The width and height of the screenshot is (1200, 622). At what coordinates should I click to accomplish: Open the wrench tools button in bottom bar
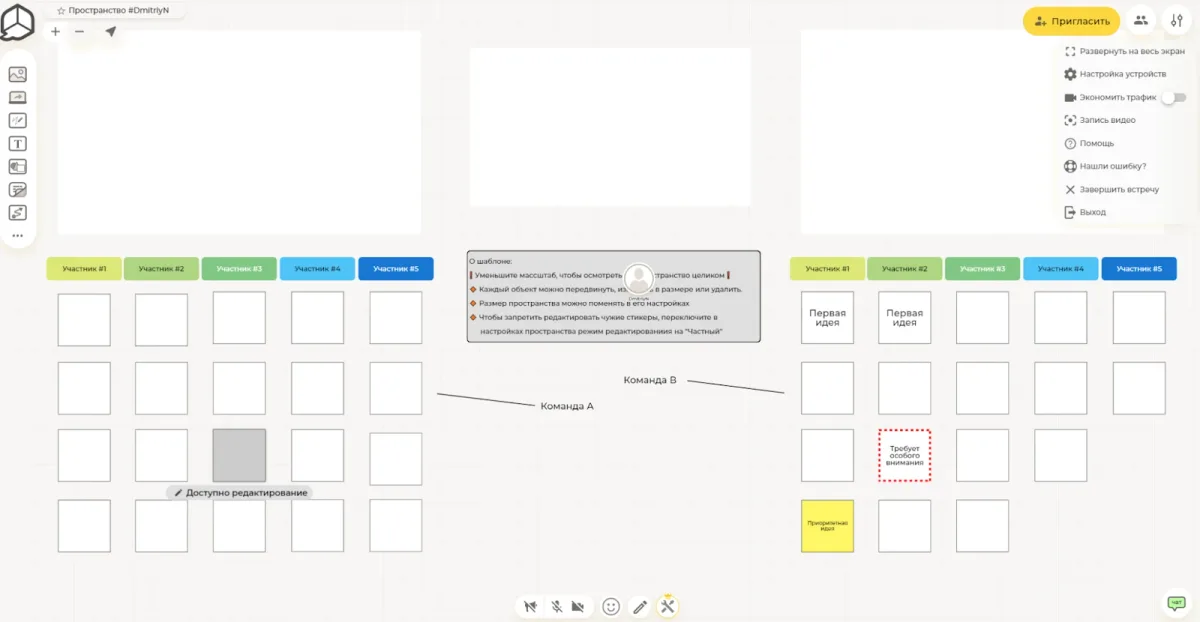click(x=668, y=606)
